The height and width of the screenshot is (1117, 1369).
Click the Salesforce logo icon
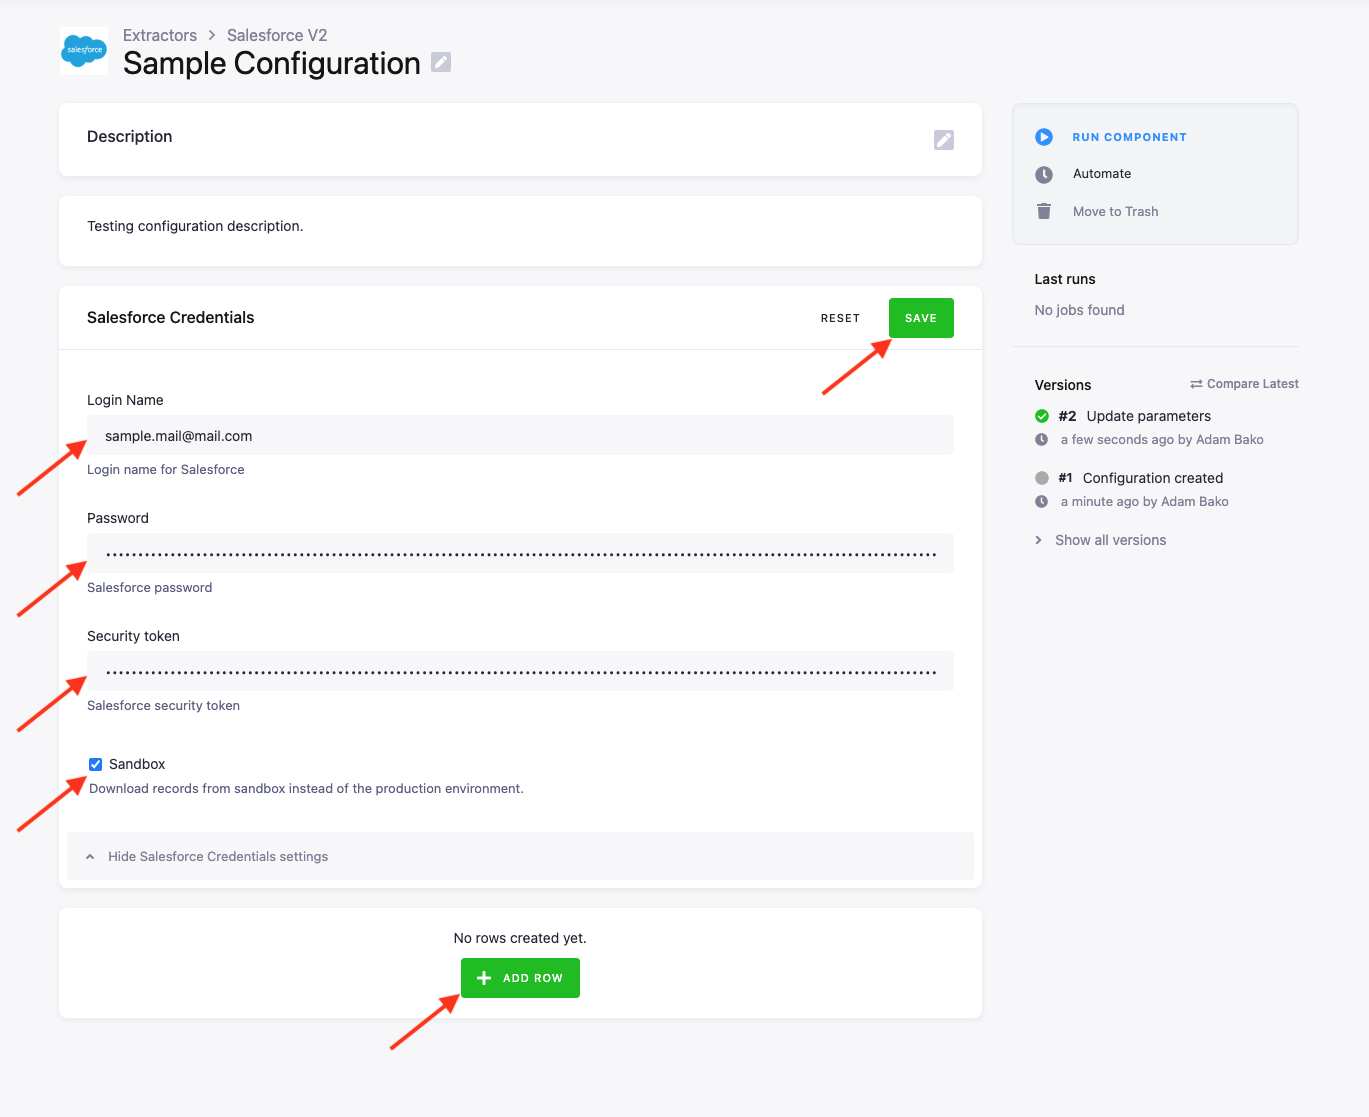[84, 50]
